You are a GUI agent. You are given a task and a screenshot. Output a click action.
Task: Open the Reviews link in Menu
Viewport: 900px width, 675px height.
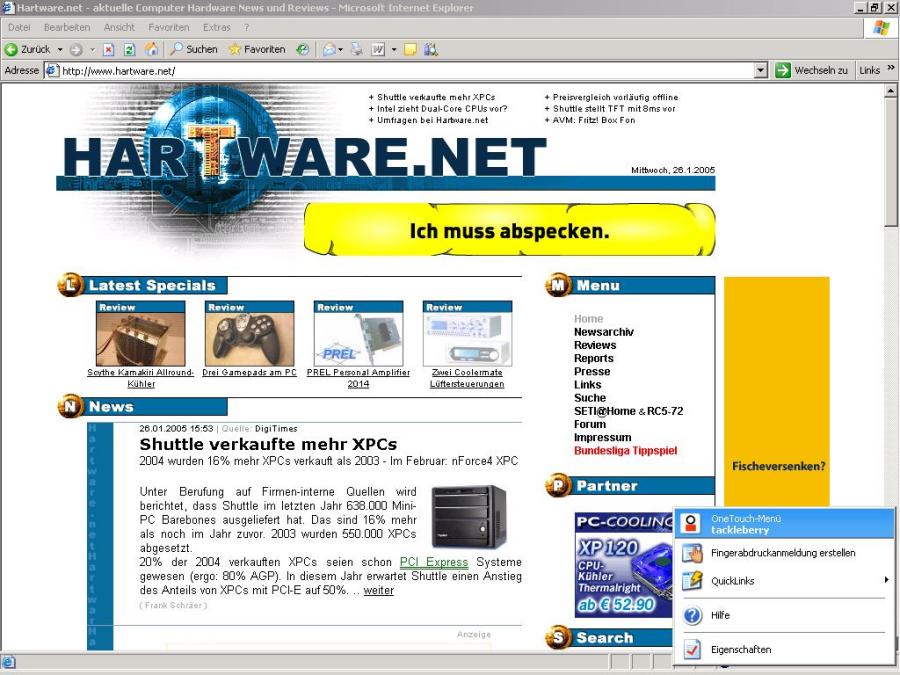595,345
